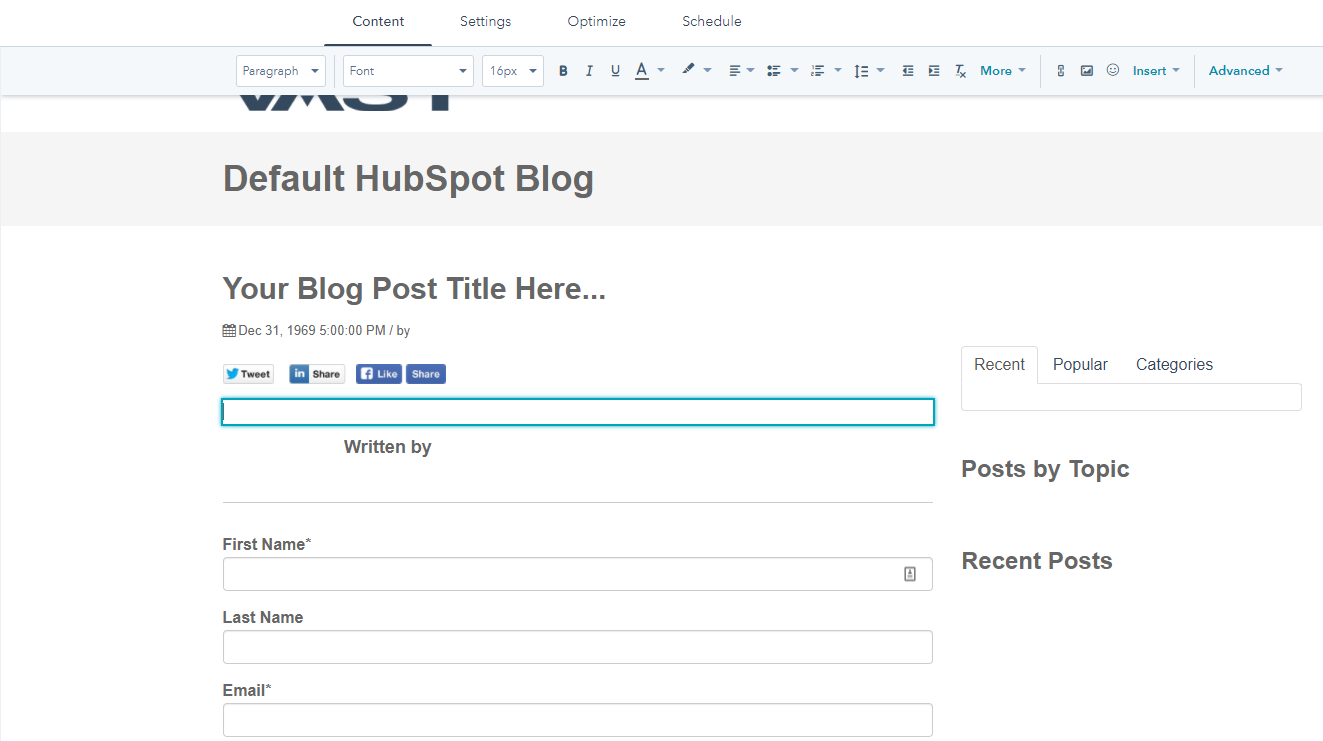
Task: Click the LinkedIn Share button
Action: tap(317, 374)
